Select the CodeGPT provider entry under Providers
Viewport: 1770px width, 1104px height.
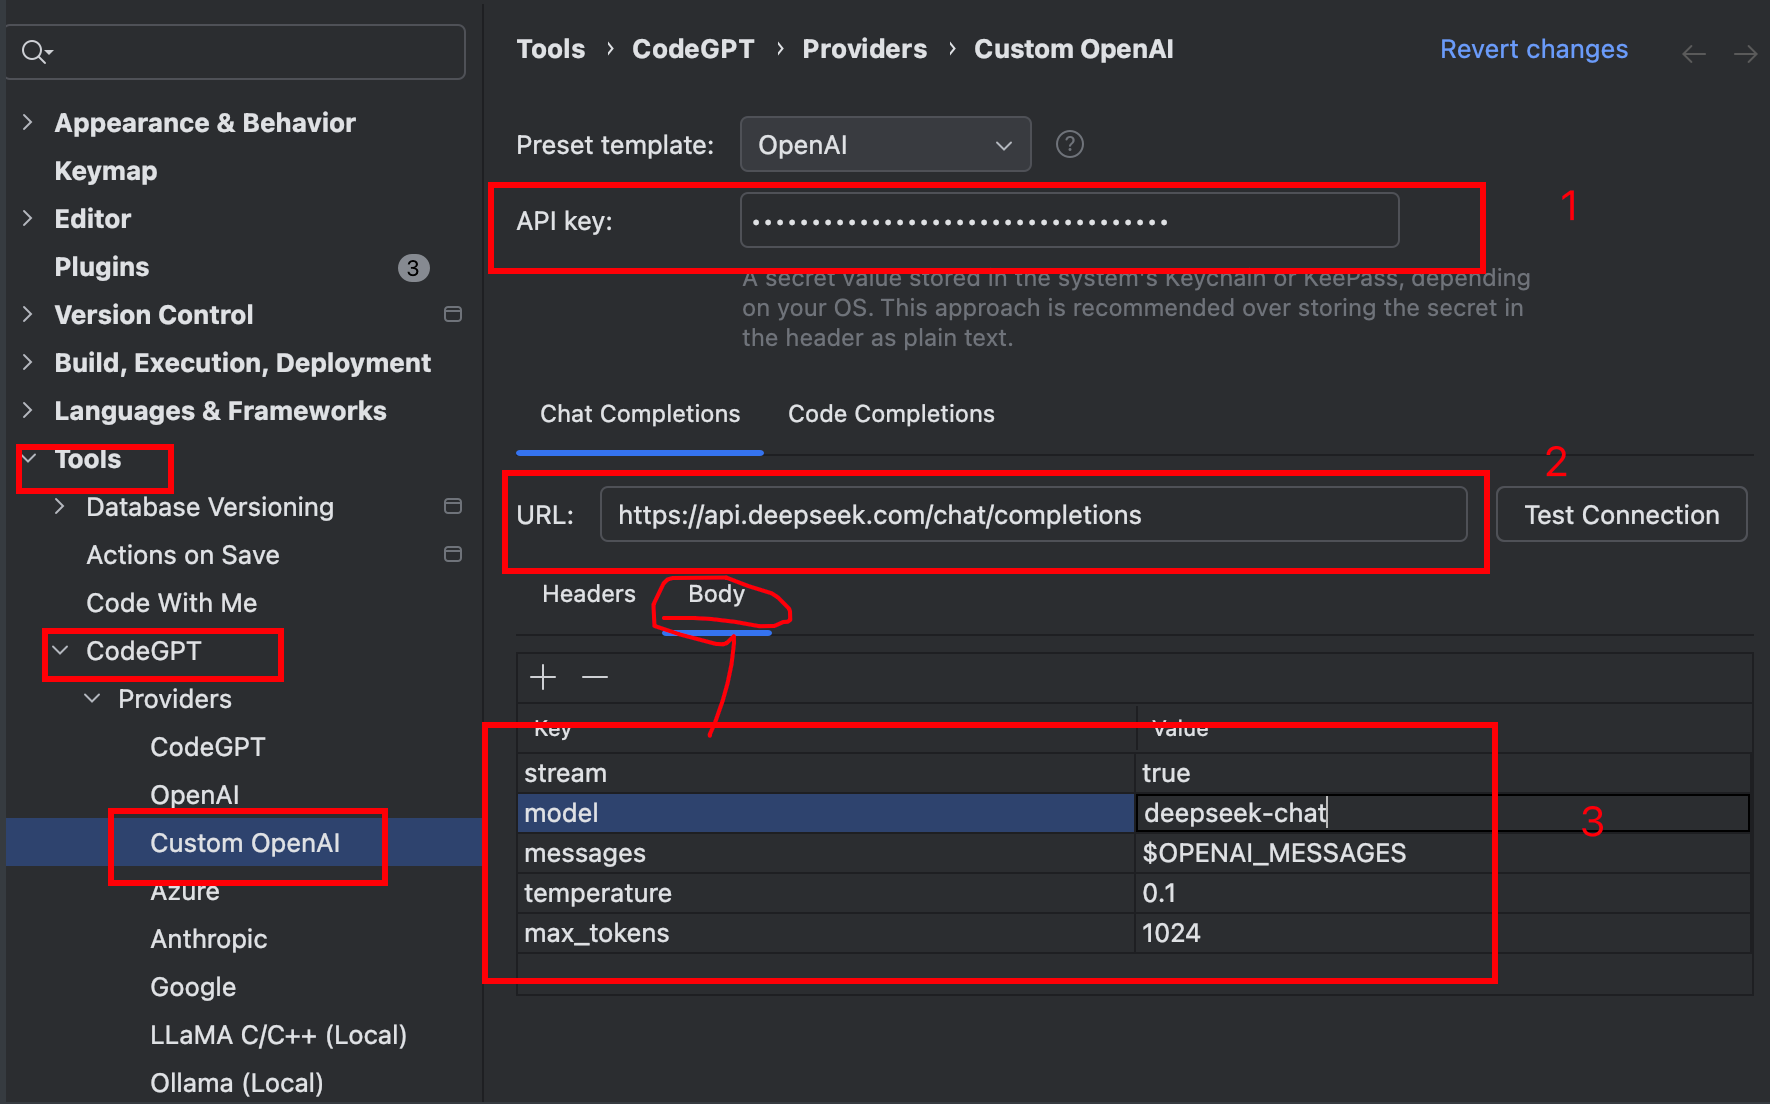[x=208, y=747]
